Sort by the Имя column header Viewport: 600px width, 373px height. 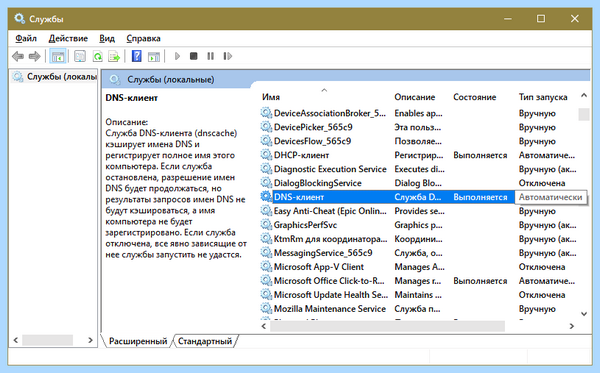click(x=271, y=97)
